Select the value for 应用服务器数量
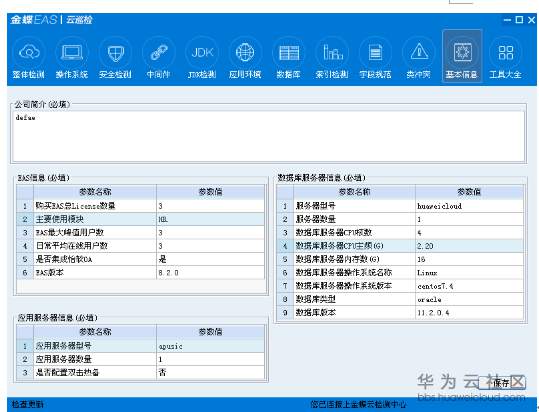Screen dimensions: 539x412 210,359
